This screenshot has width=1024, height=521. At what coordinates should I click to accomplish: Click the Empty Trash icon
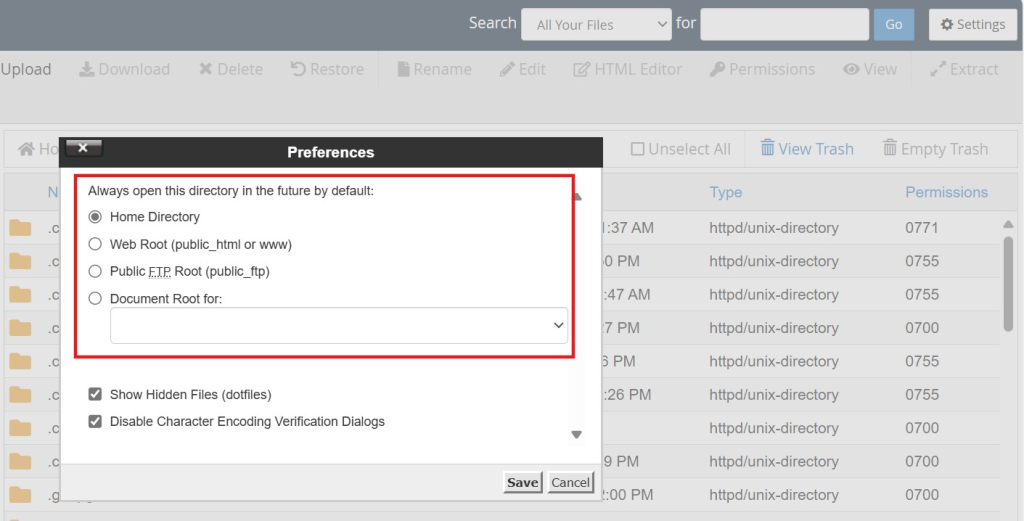click(x=890, y=149)
